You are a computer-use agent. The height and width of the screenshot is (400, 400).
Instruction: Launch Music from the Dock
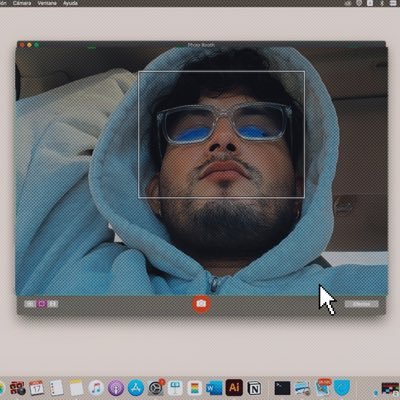96,388
